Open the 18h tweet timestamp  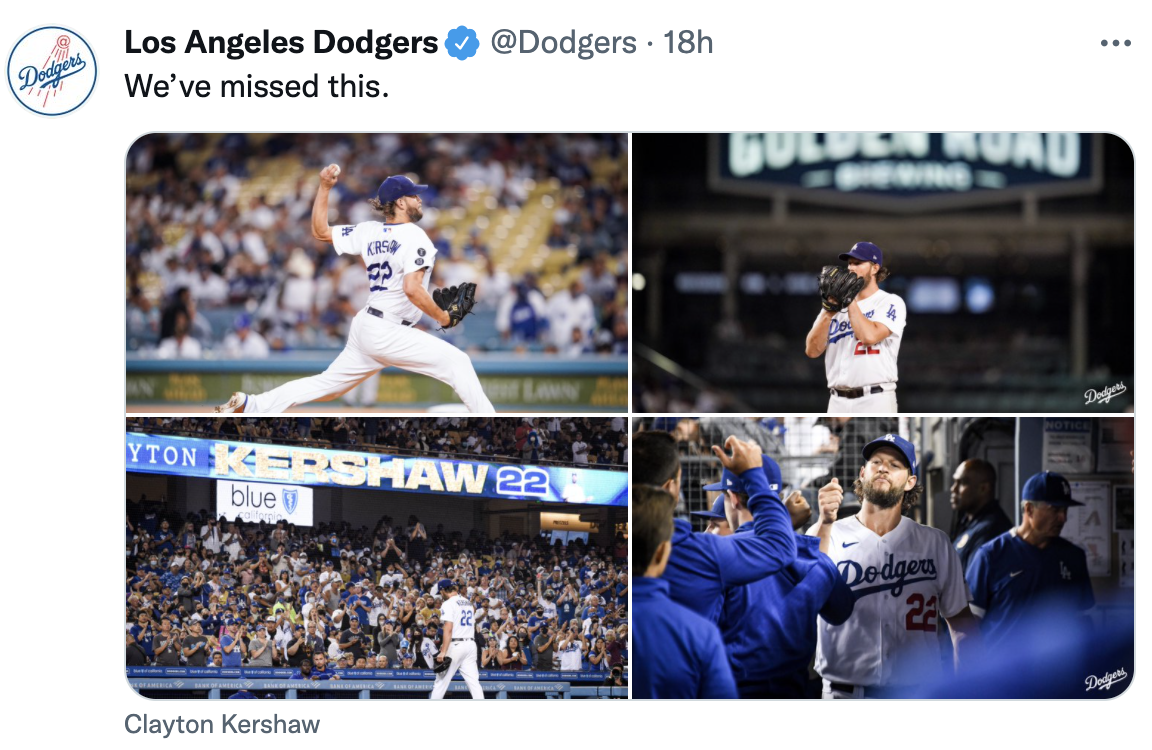point(688,43)
